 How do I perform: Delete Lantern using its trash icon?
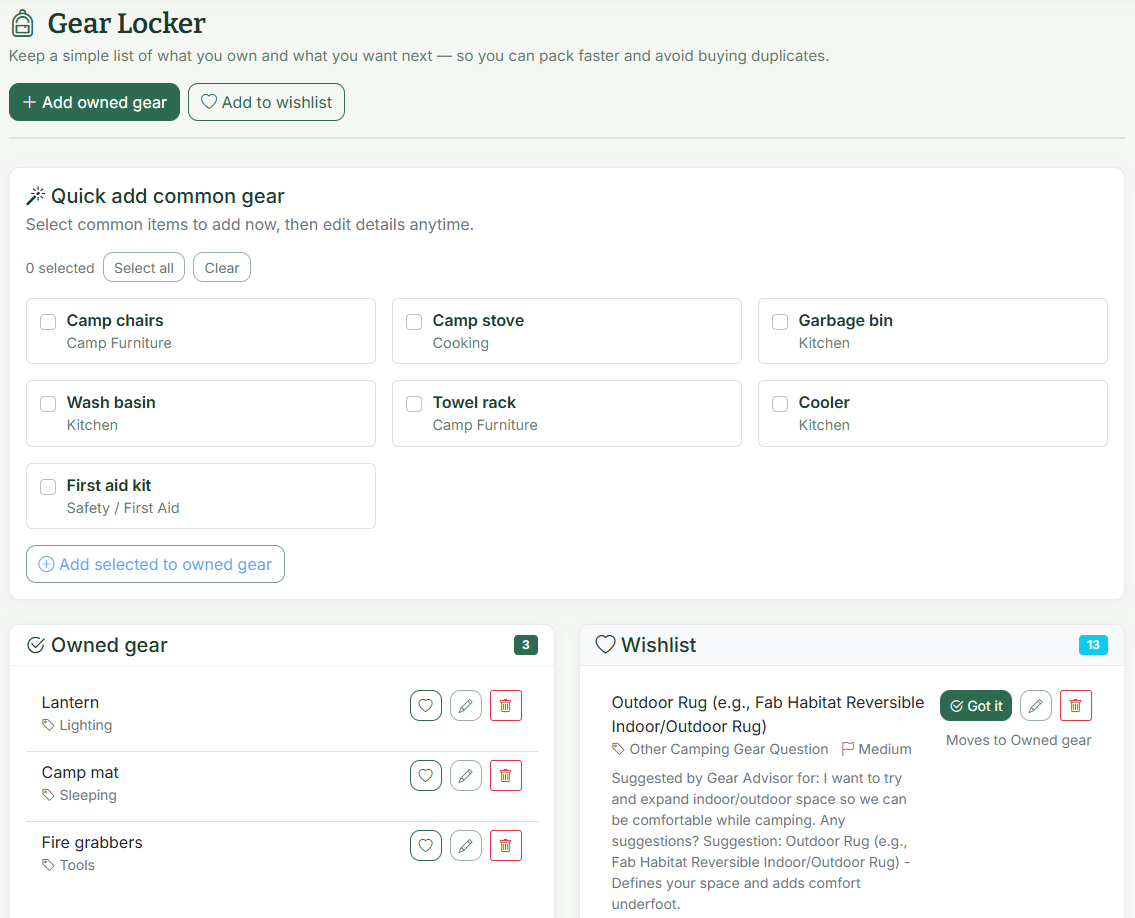click(x=505, y=705)
